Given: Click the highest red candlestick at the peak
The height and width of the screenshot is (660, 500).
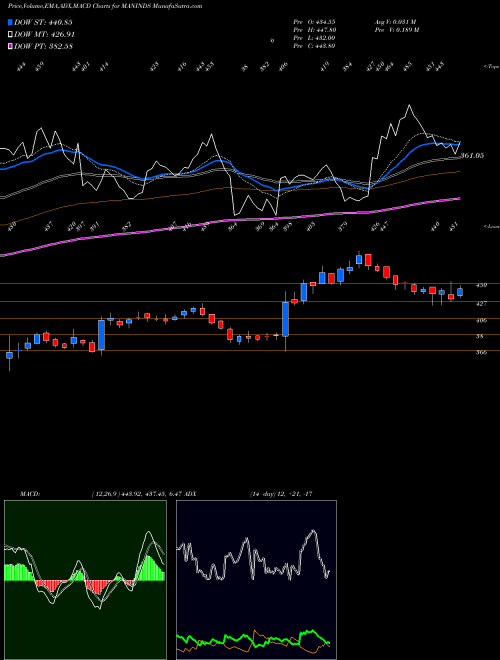Looking at the screenshot, I should tap(368, 260).
